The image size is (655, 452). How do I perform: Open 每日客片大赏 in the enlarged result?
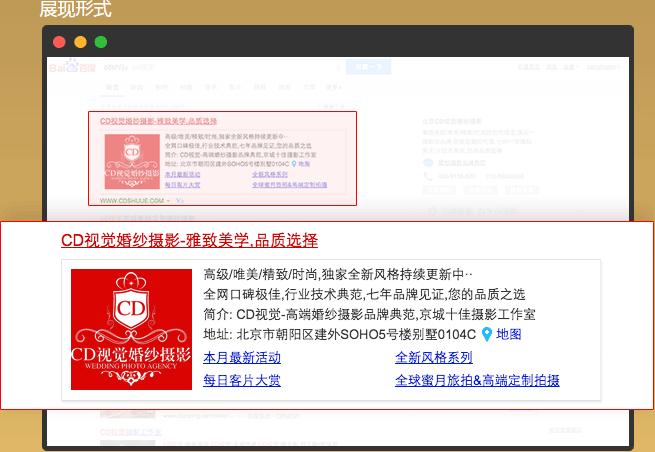(242, 380)
